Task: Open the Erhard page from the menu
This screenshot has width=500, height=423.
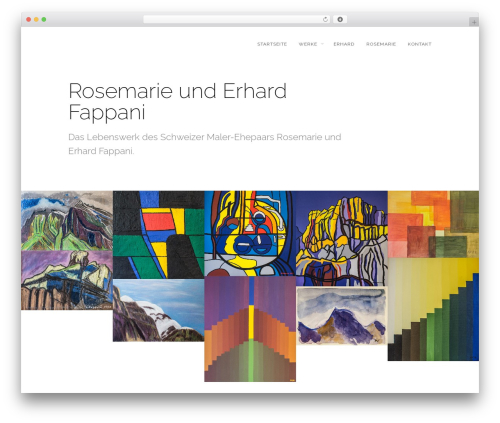Action: click(x=344, y=44)
